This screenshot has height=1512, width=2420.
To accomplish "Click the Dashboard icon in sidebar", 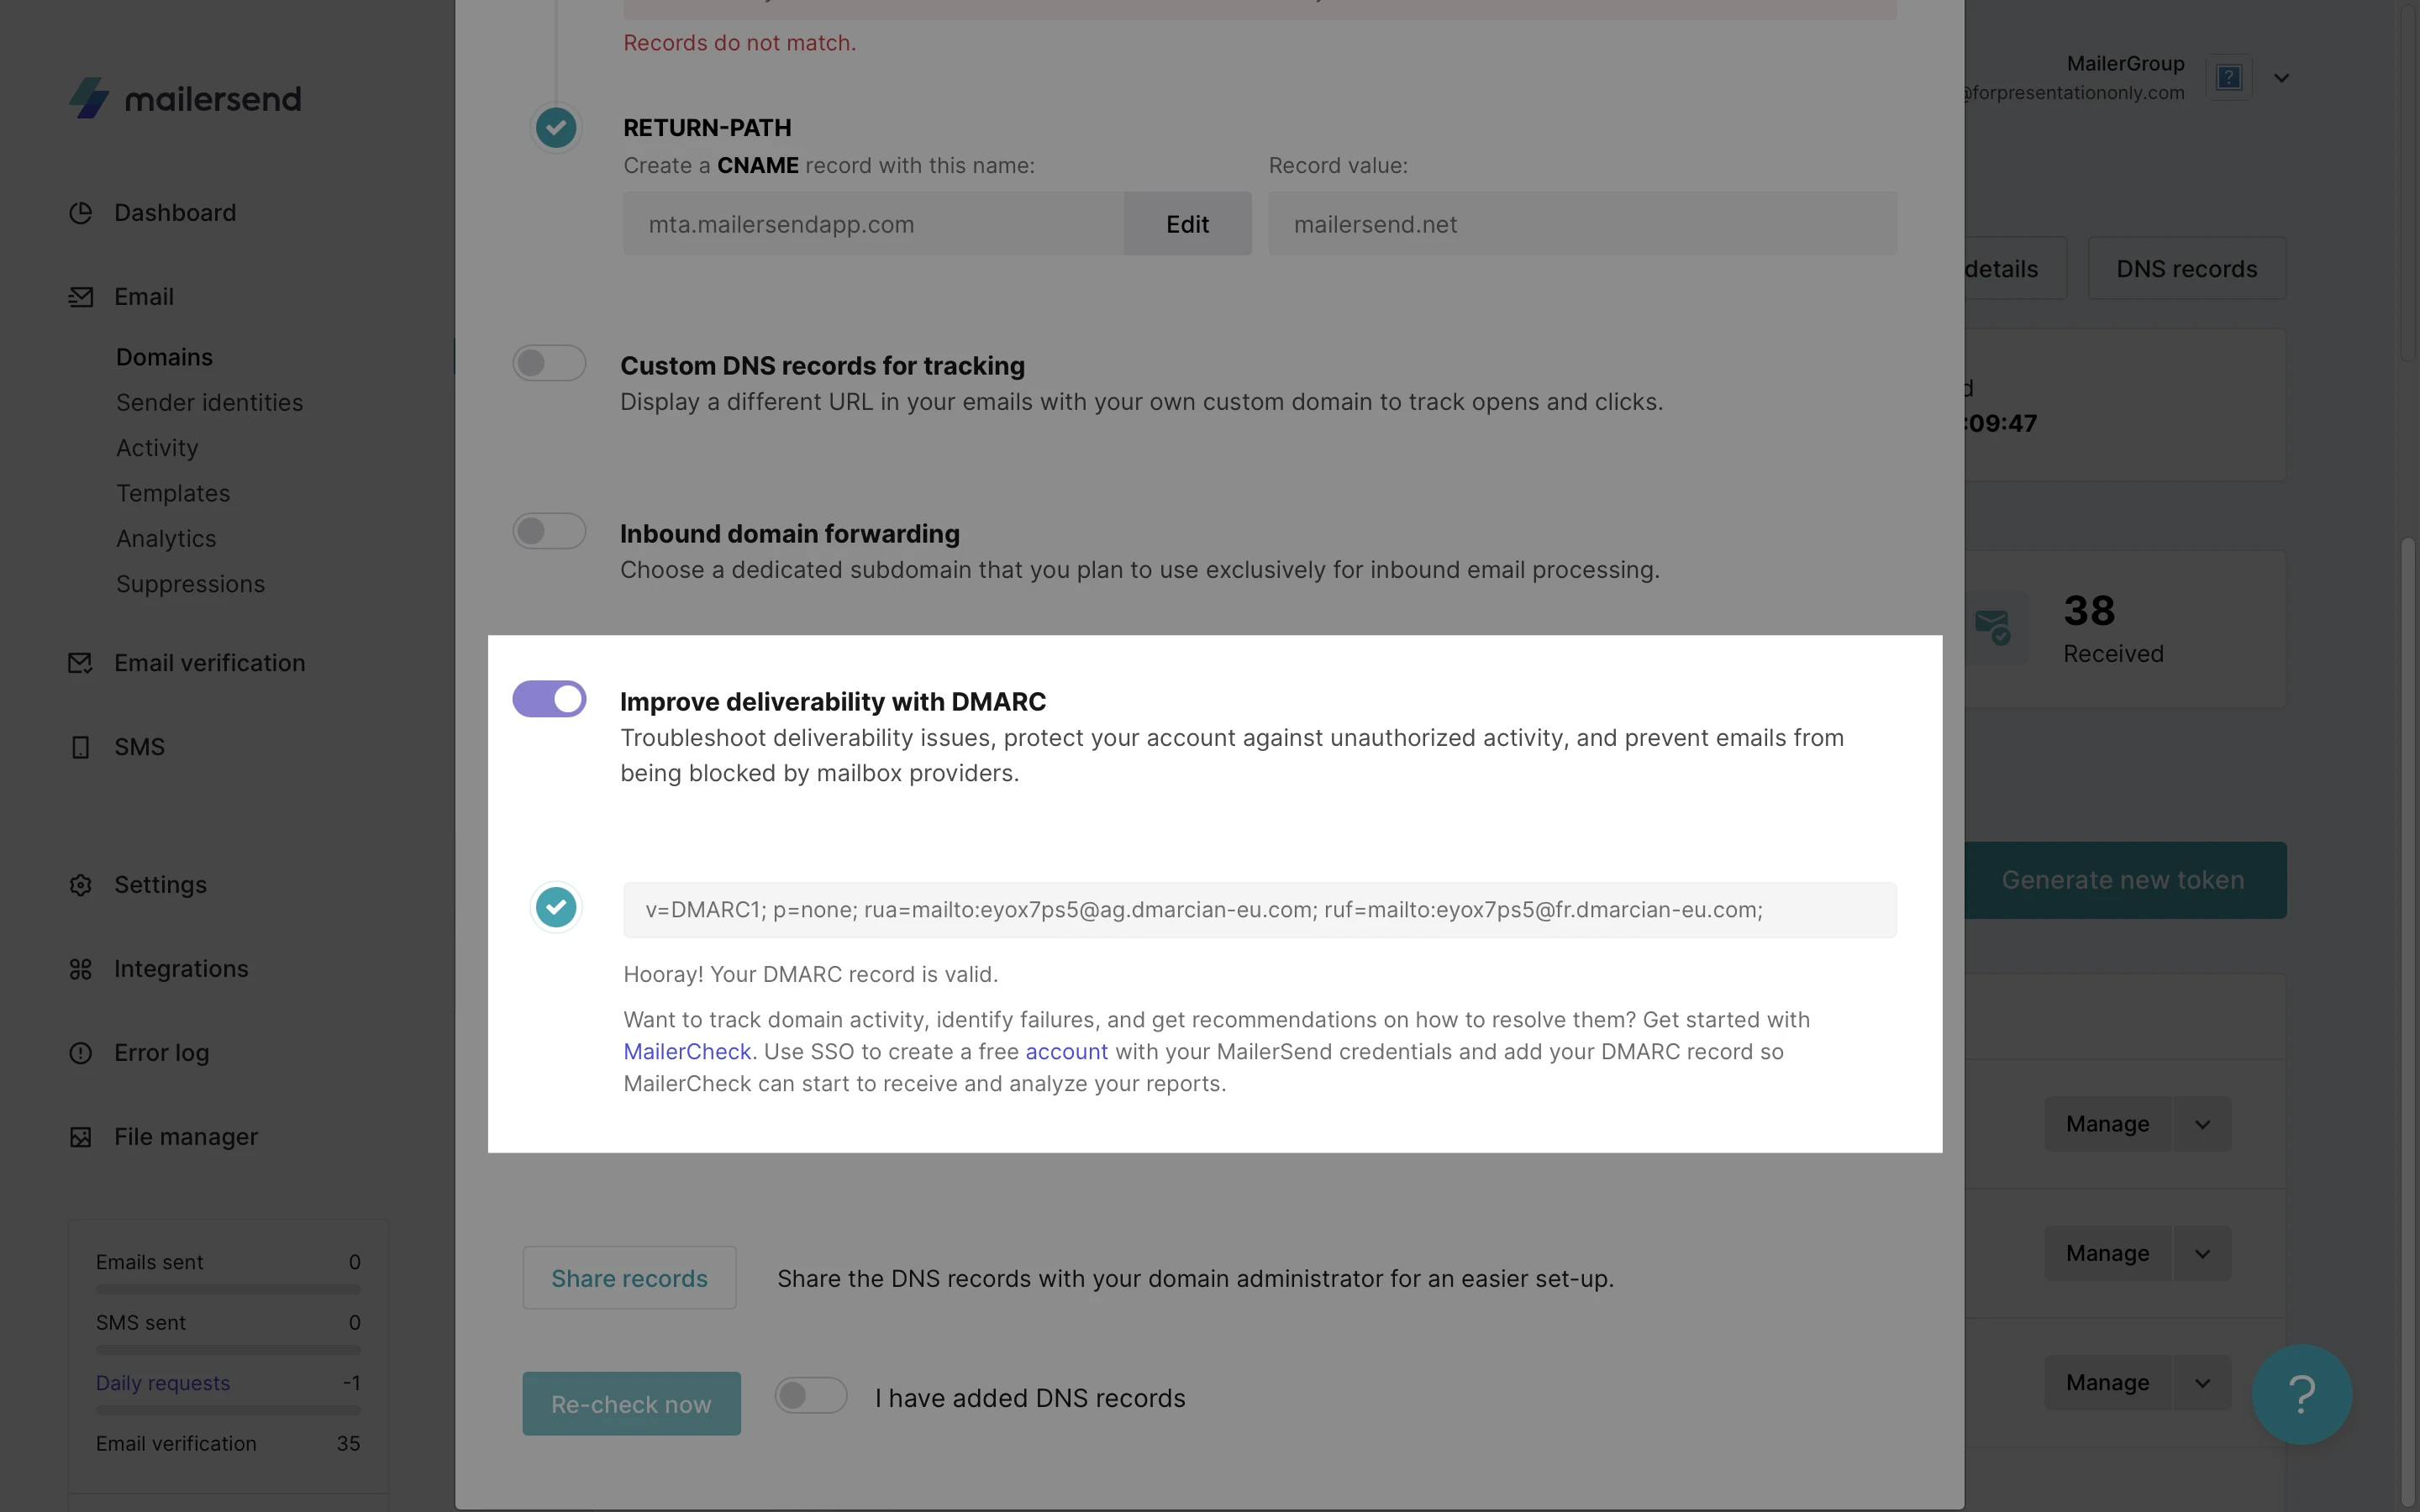I will tap(80, 213).
